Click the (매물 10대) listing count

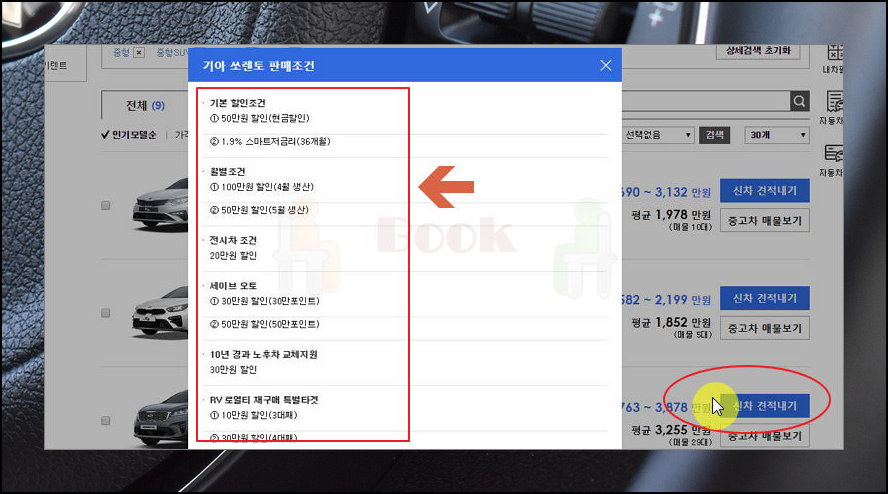click(690, 227)
